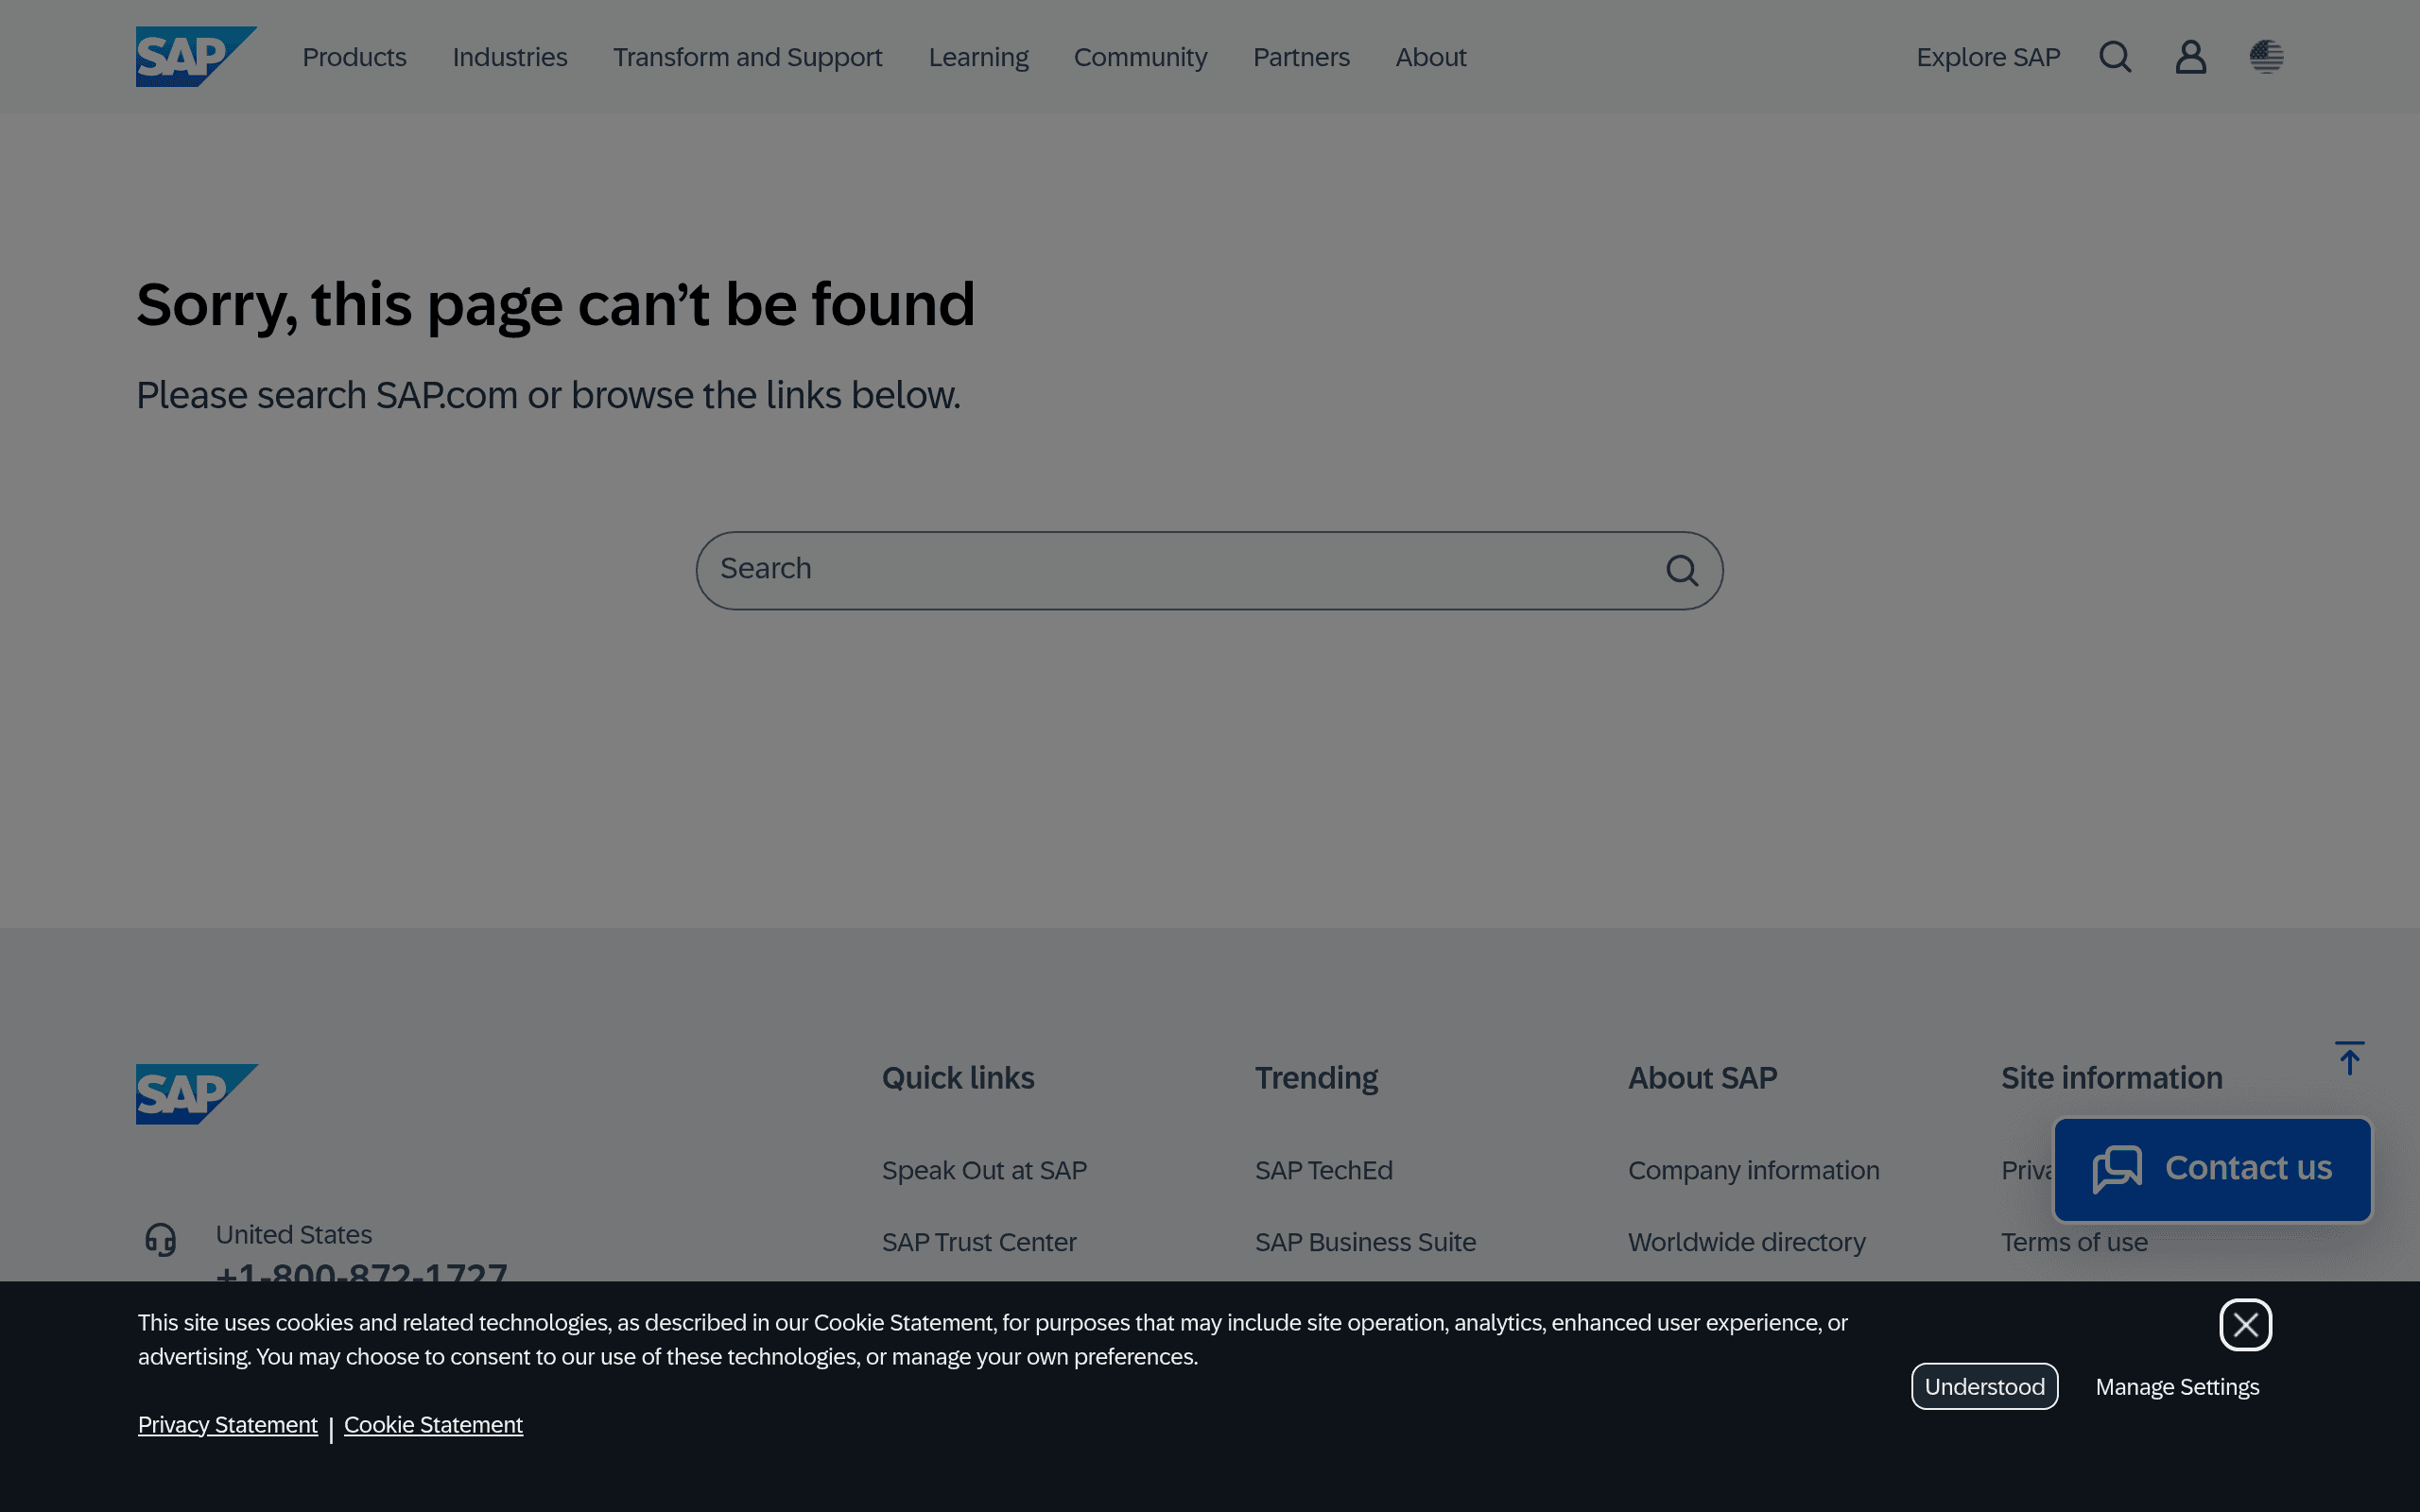The height and width of the screenshot is (1512, 2420).
Task: Close the cookie banner with the X
Action: click(x=2246, y=1325)
